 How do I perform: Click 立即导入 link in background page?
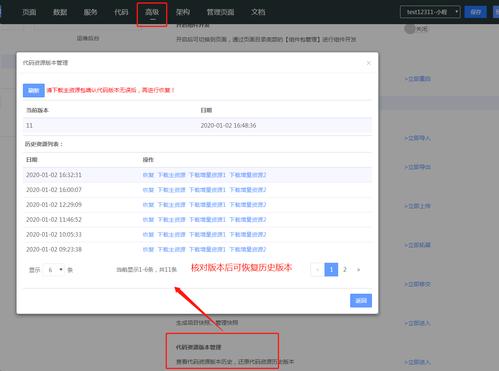pyautogui.click(x=418, y=138)
